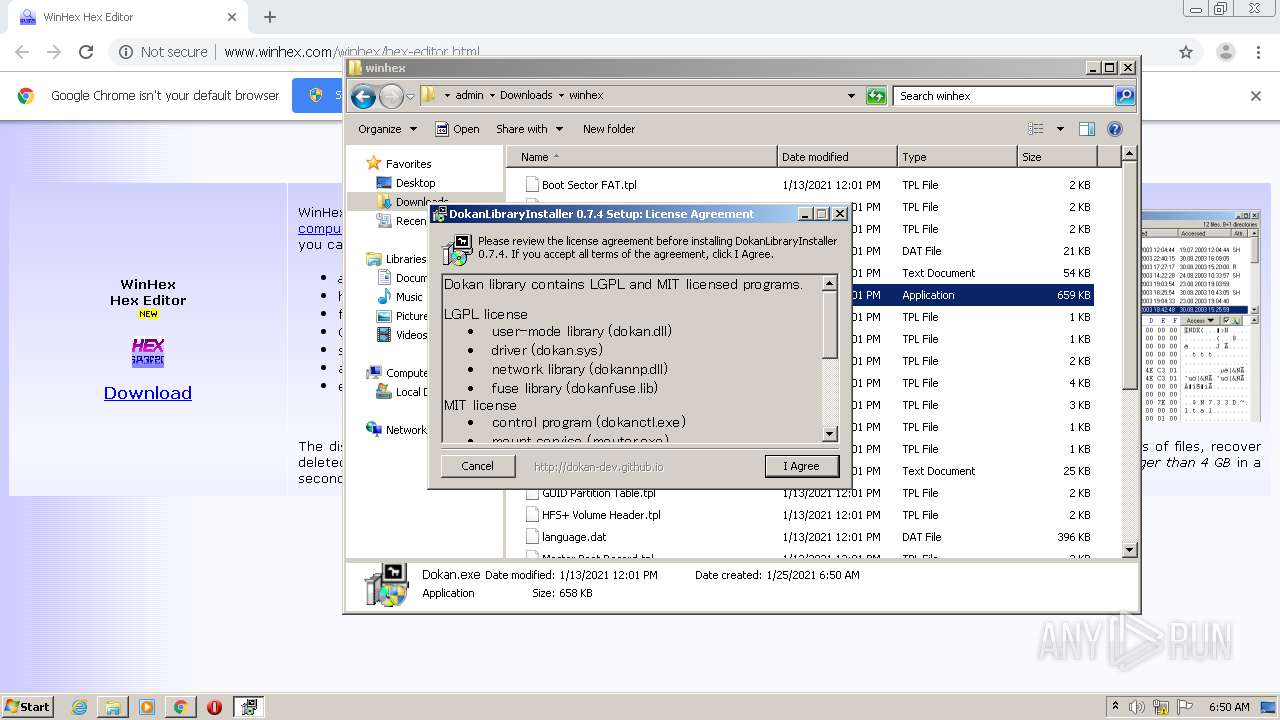Select language.dat file
Screen dimensions: 1280x720
573,537
